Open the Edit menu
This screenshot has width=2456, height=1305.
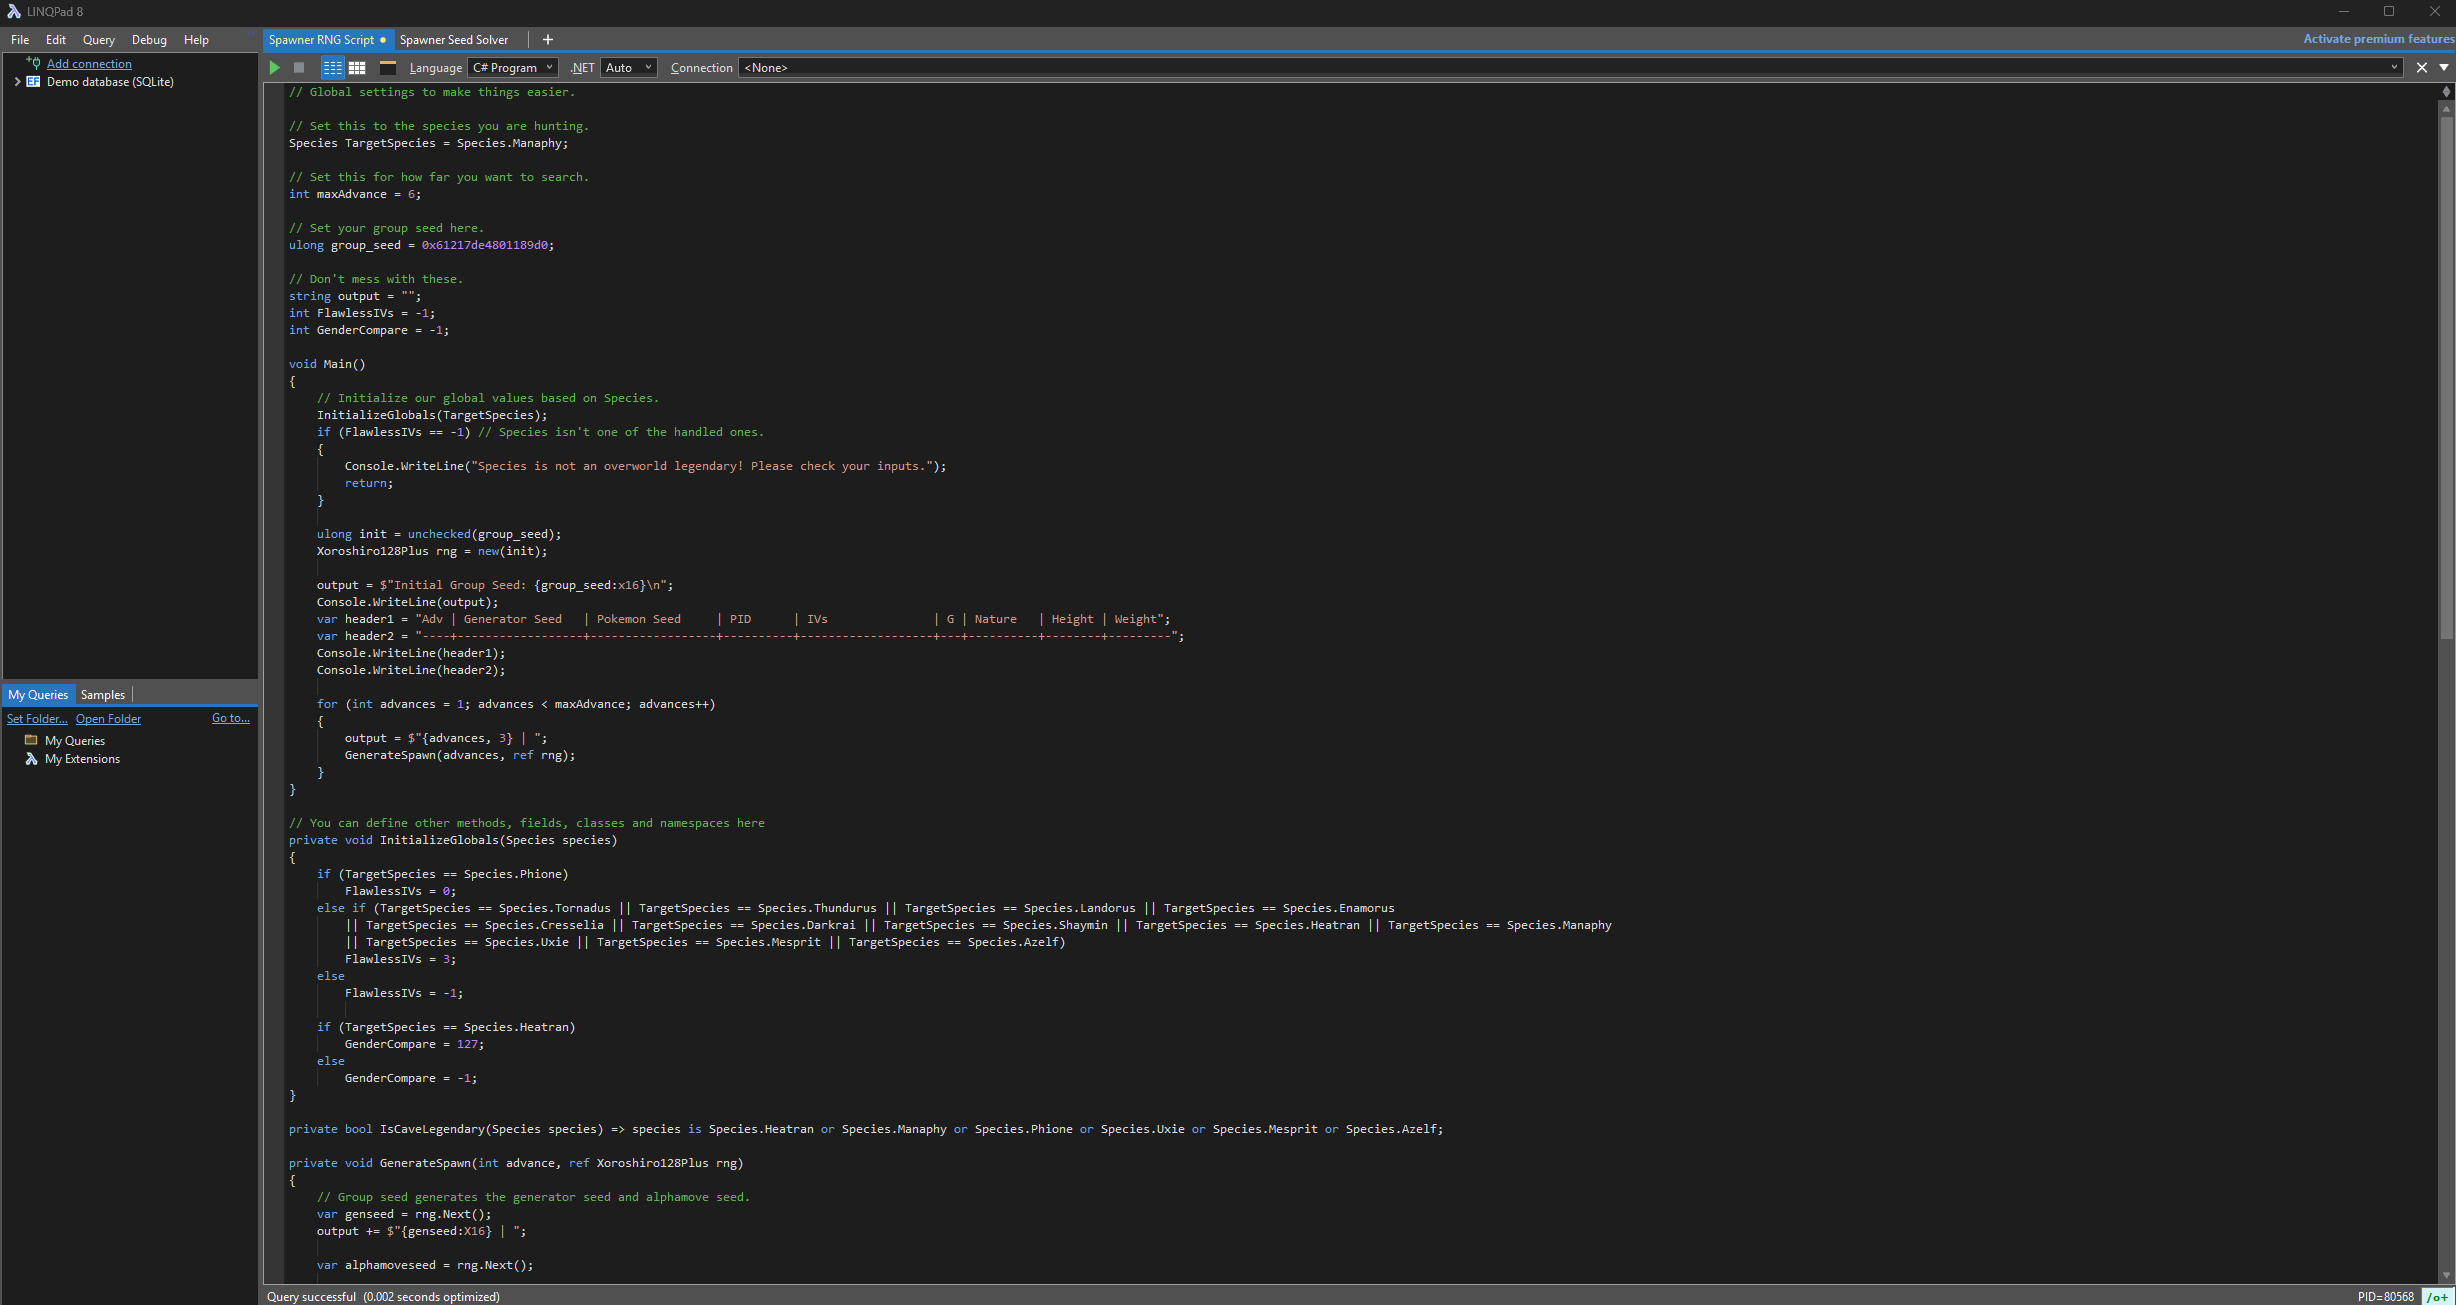coord(56,40)
